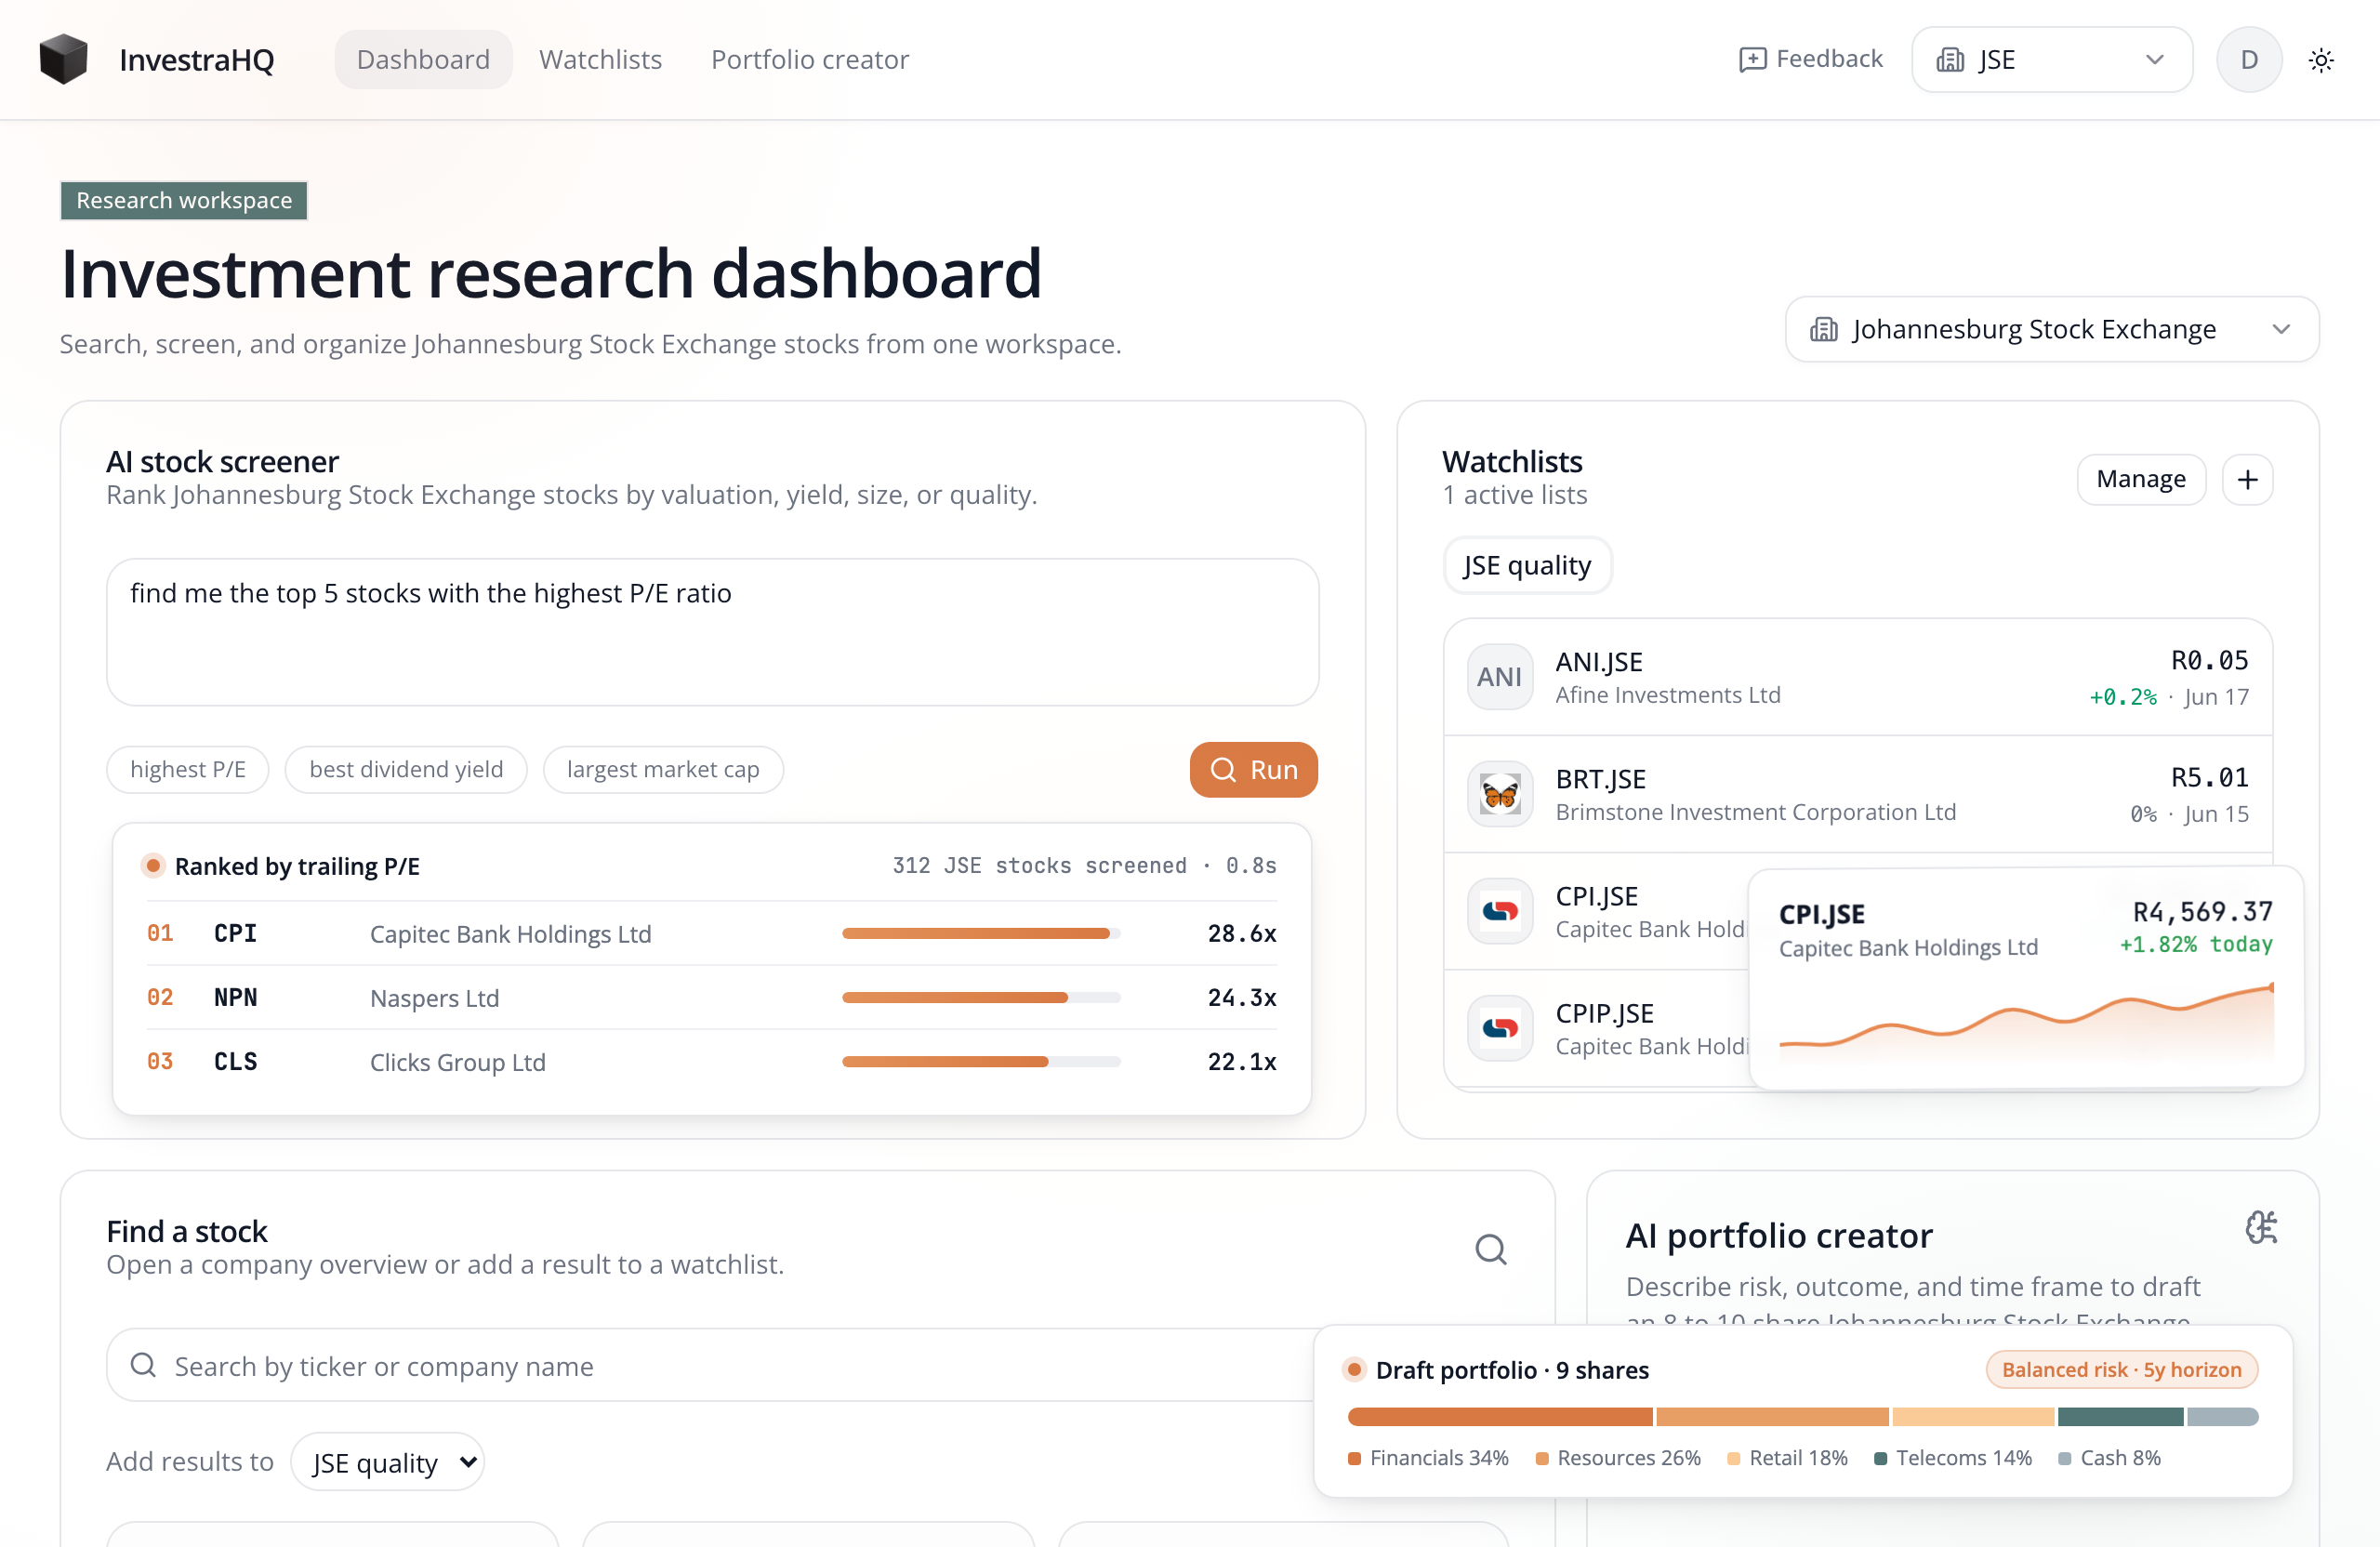
Task: Toggle the light/dark theme sun icon
Action: [x=2320, y=60]
